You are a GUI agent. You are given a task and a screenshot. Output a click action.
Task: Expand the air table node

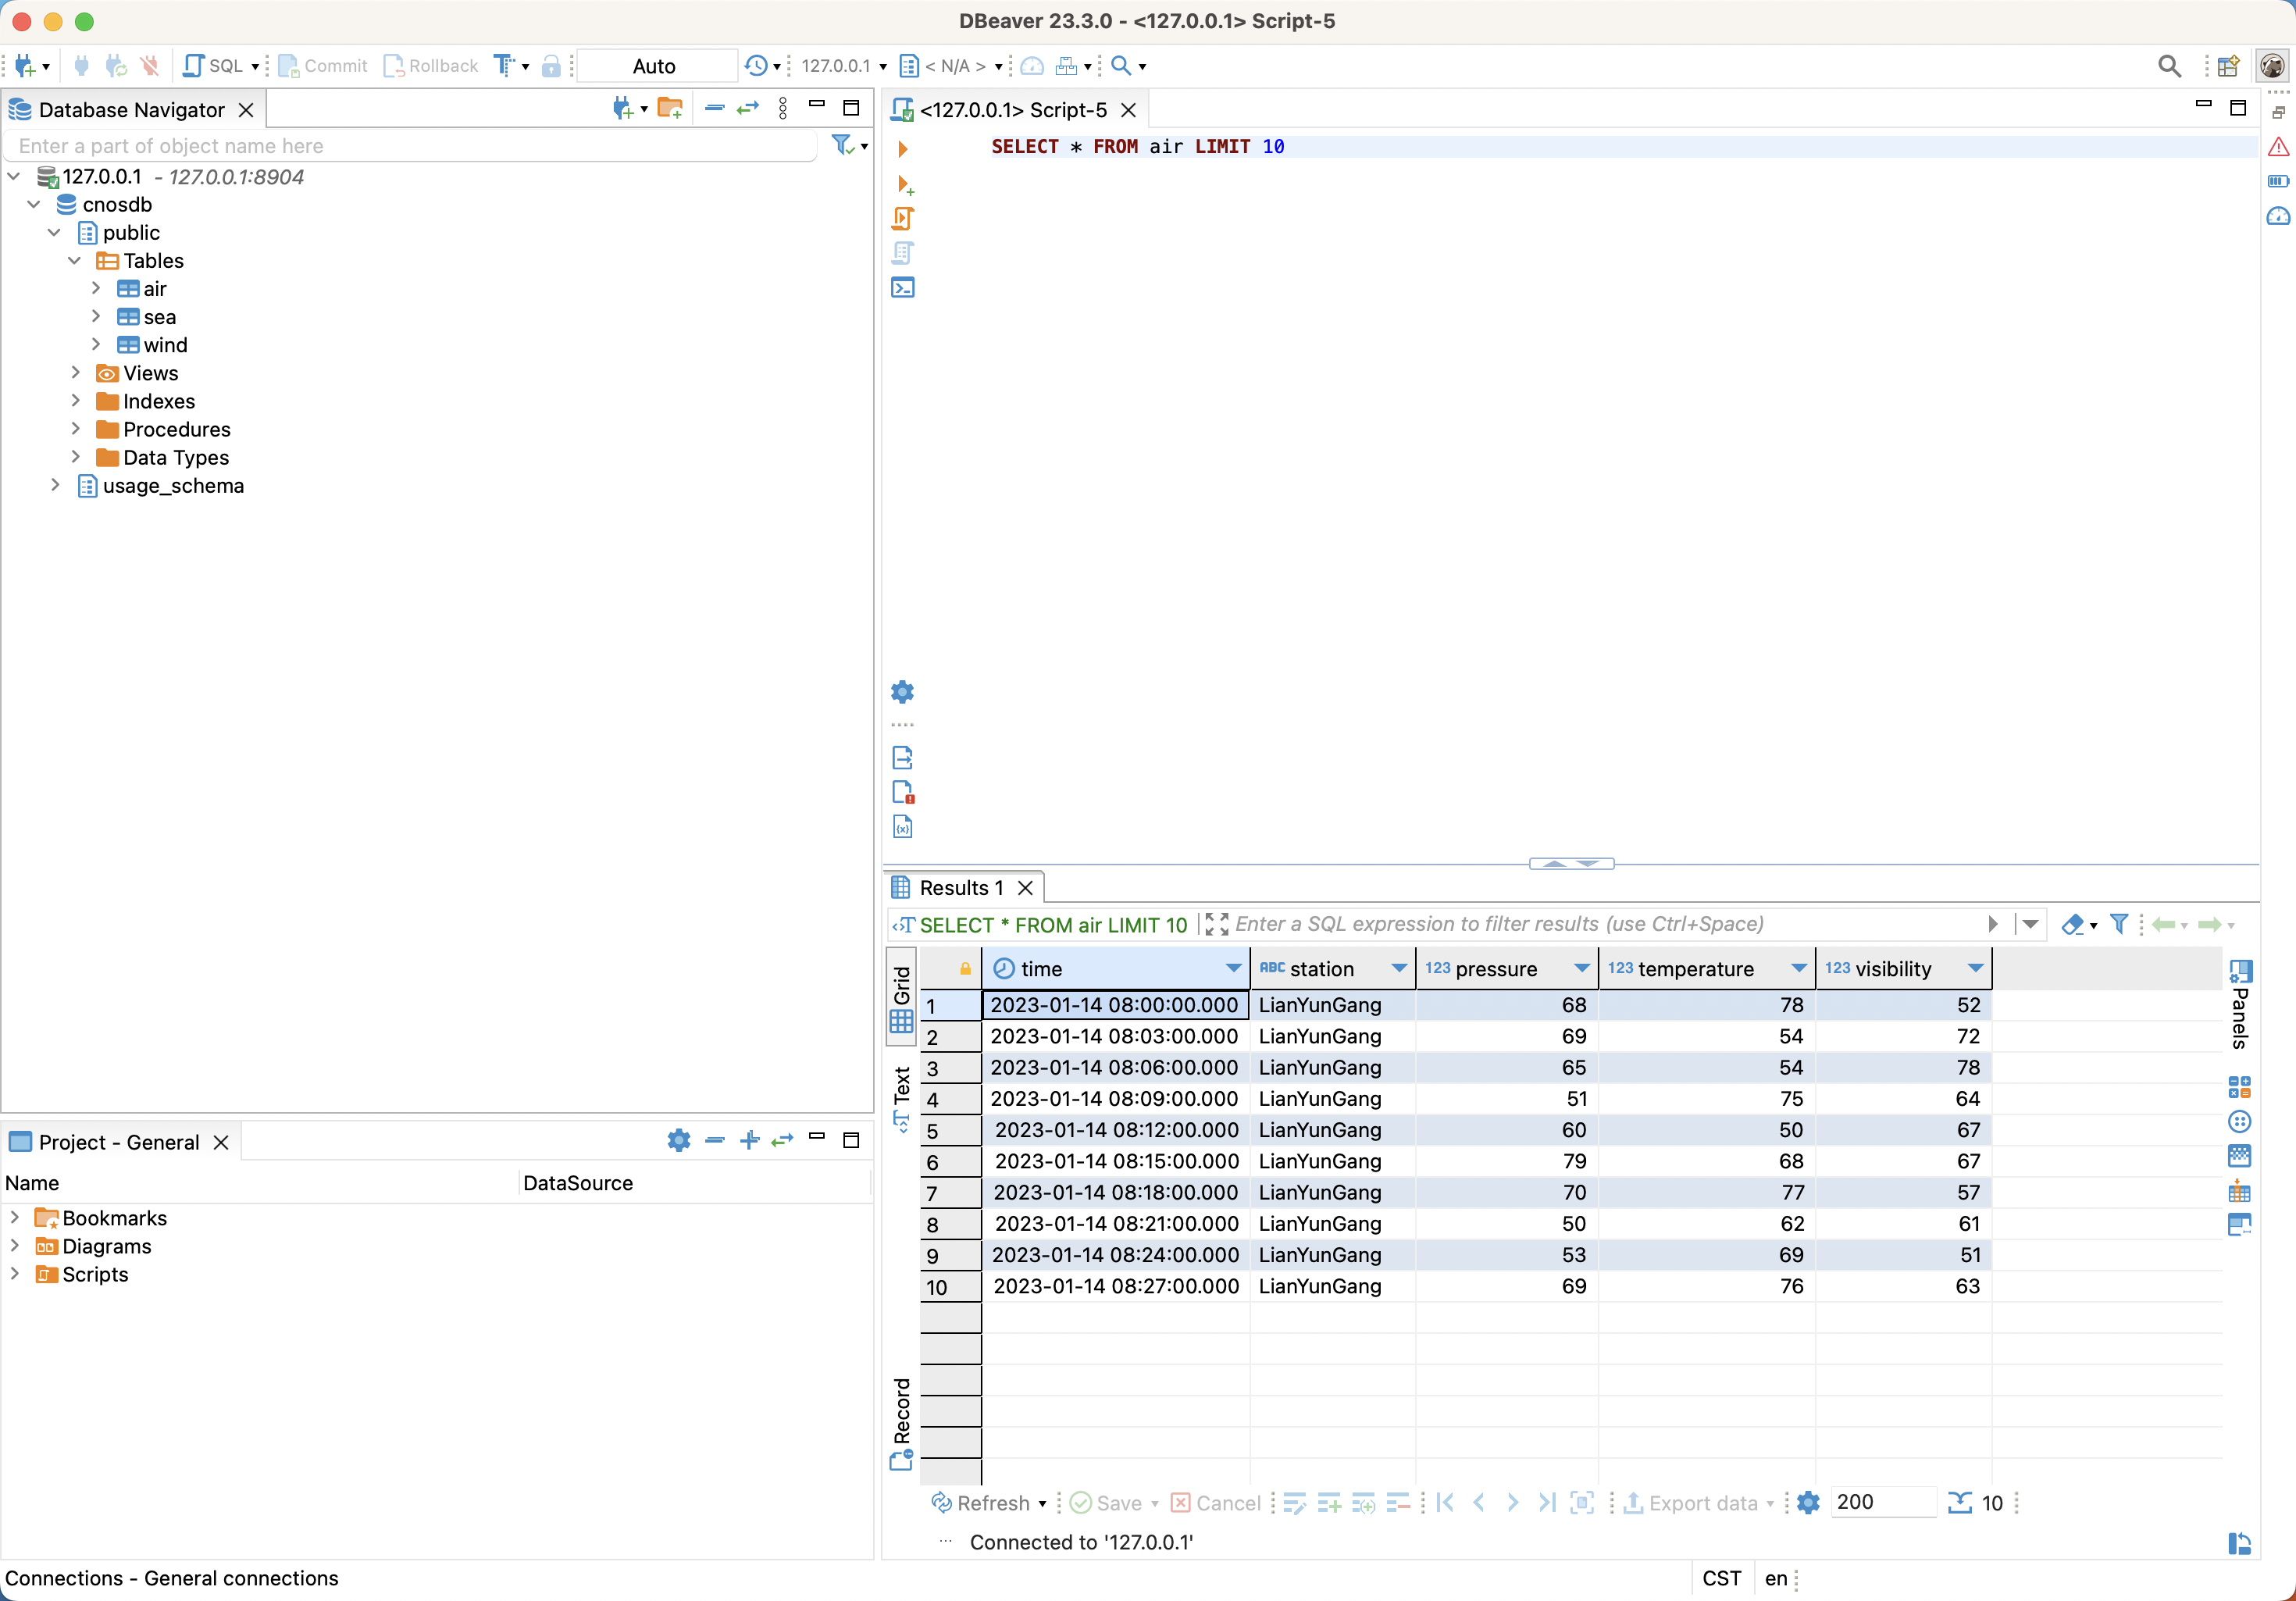click(96, 288)
